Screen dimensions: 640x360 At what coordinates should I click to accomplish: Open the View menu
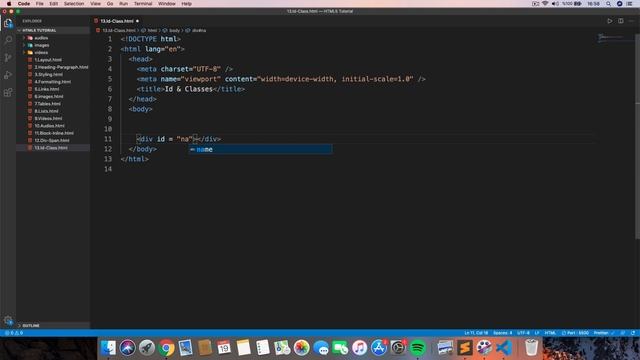tap(96, 4)
